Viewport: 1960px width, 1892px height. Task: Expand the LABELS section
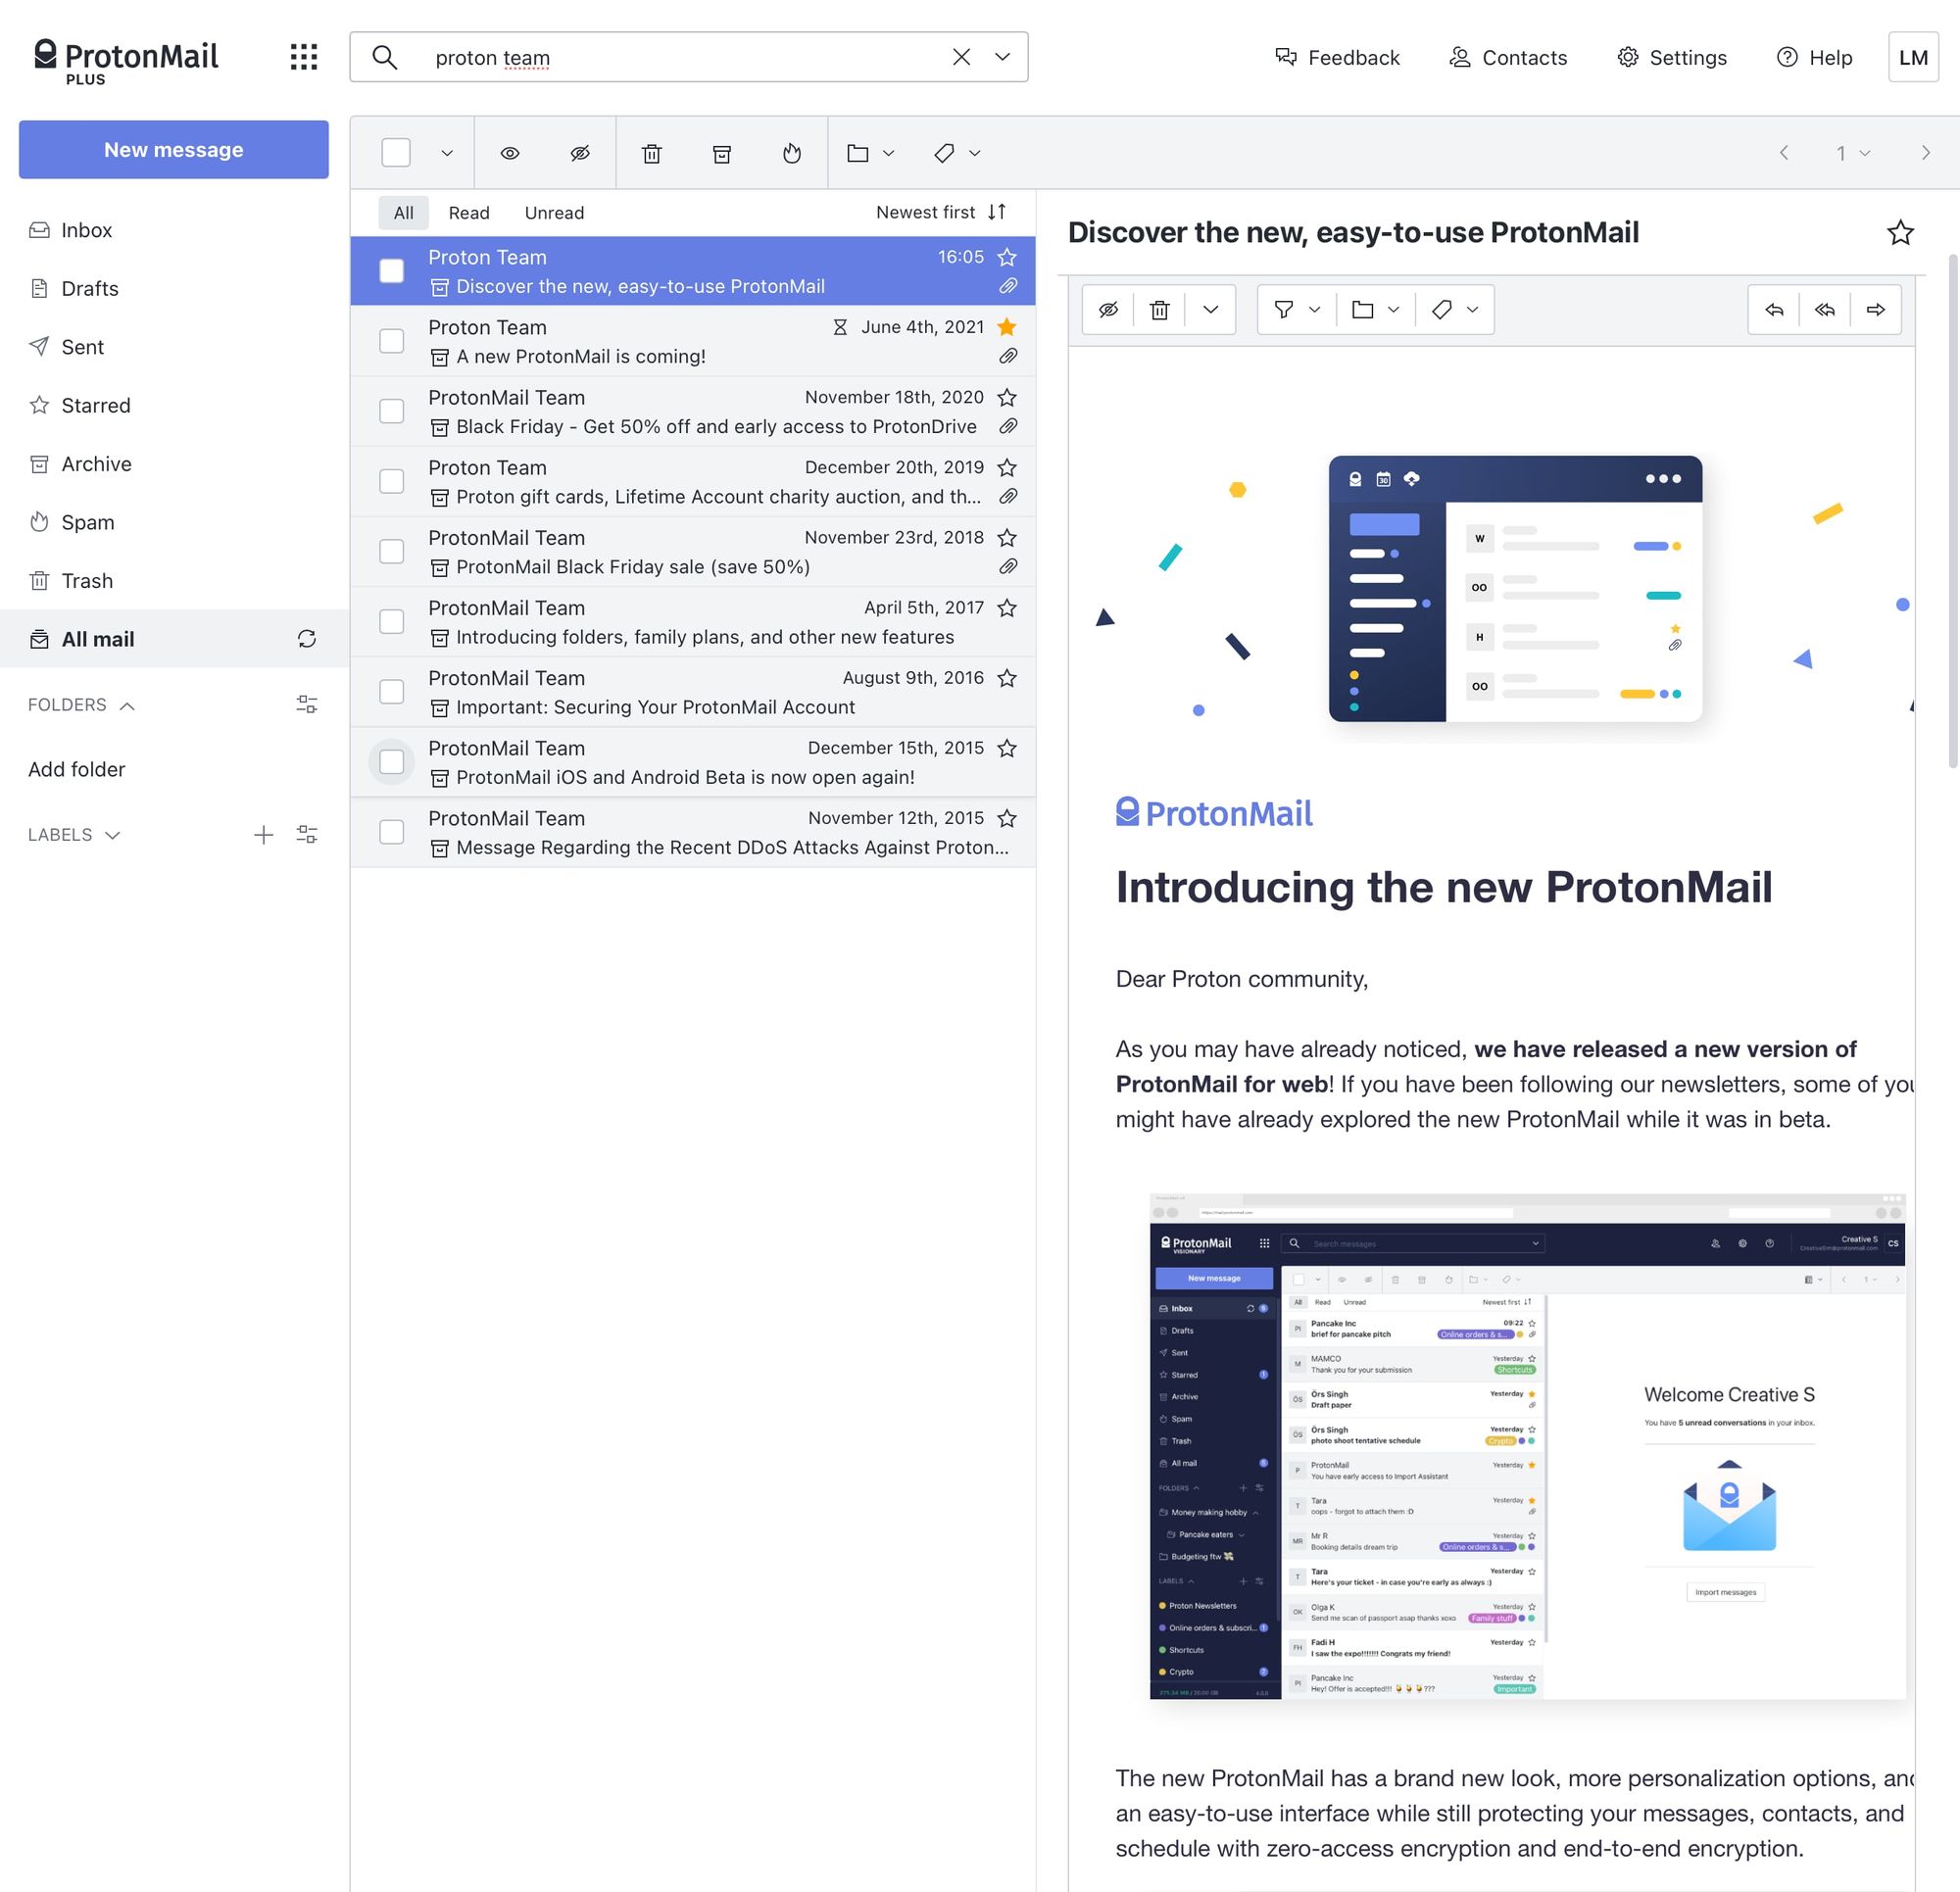point(74,835)
